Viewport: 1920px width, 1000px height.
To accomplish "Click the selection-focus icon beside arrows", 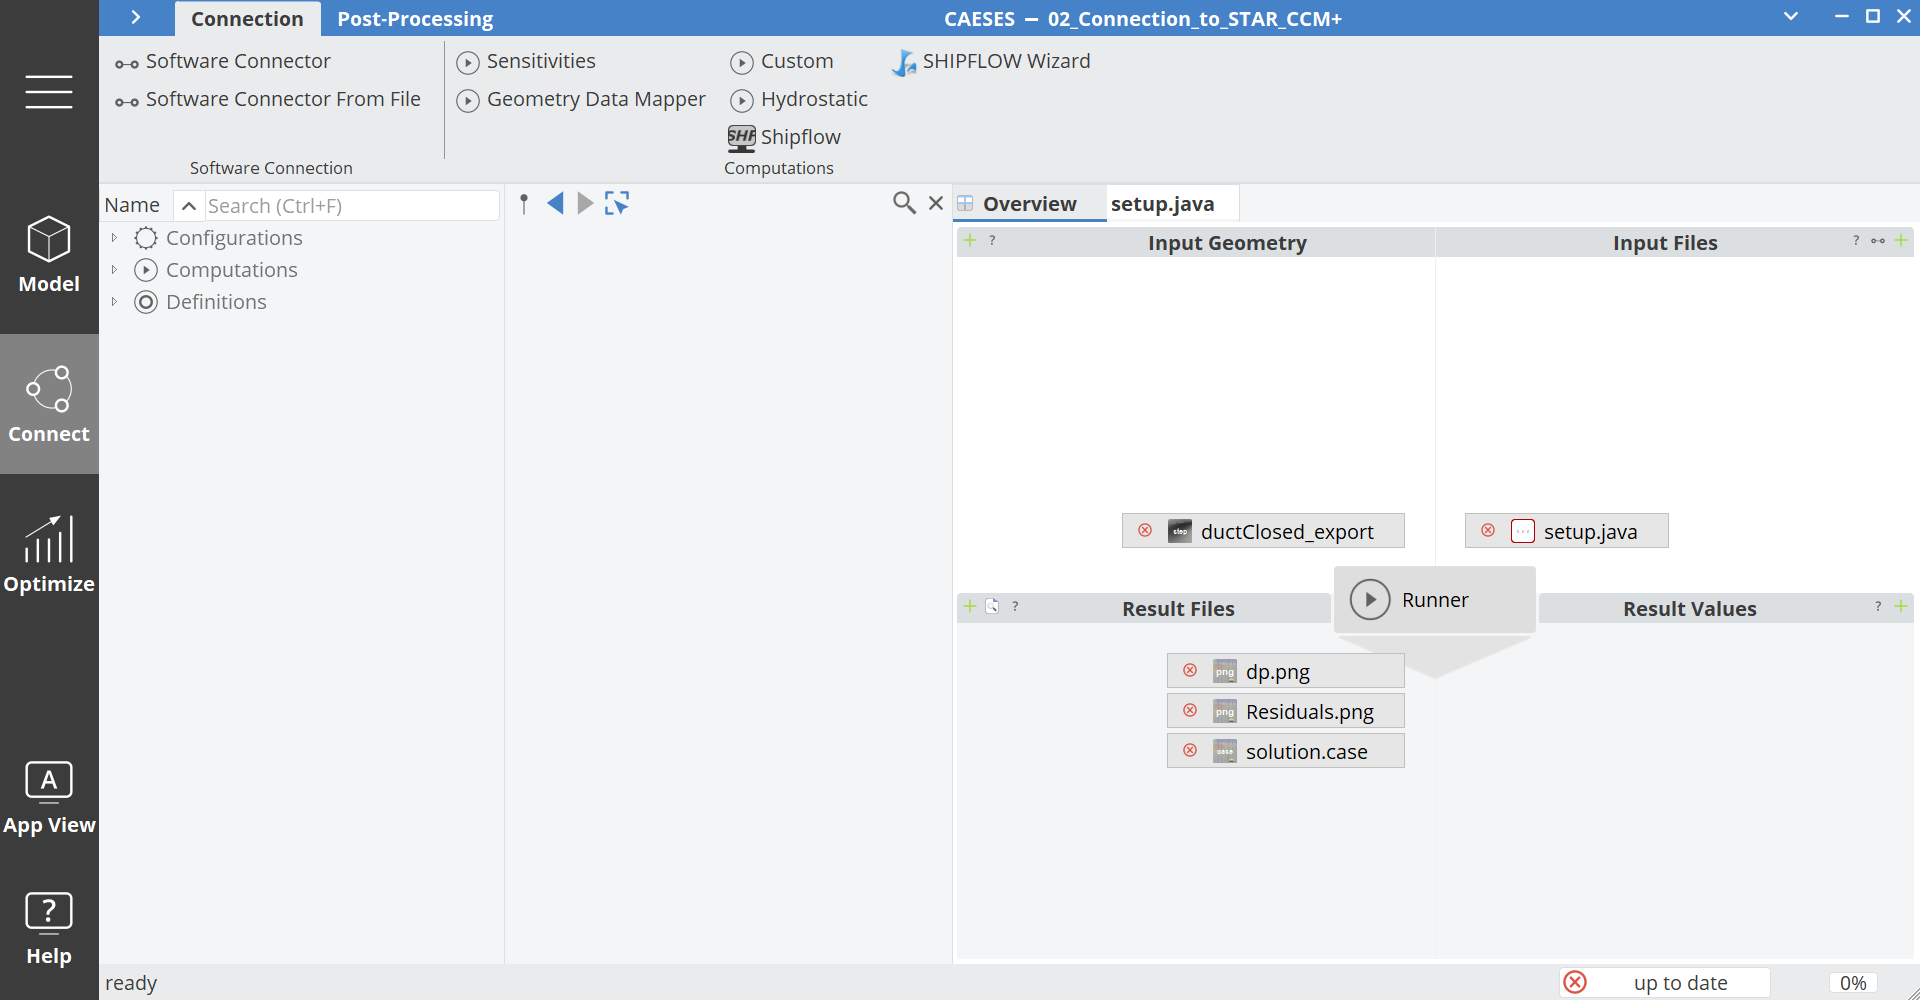I will (x=617, y=204).
